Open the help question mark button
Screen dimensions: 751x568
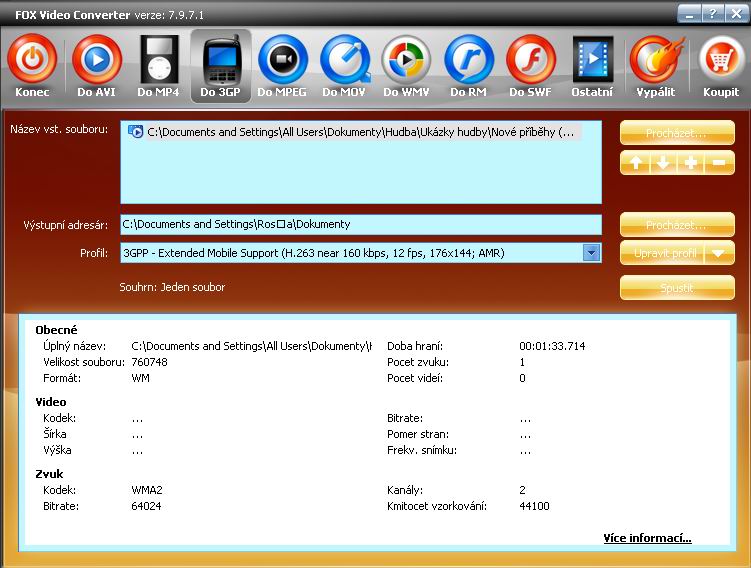712,14
